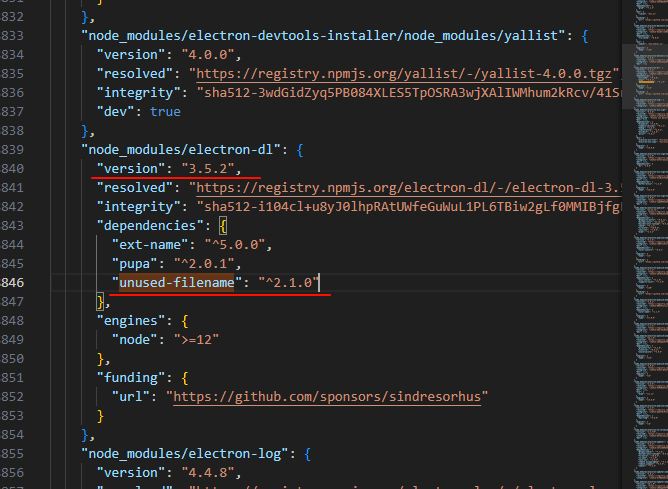Image resolution: width=668 pixels, height=489 pixels.
Task: Click line number 833 in gutter
Action: pos(12,35)
